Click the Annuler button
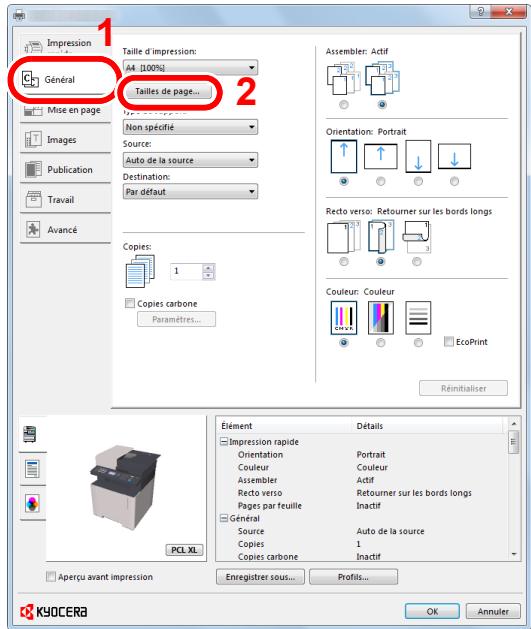The width and height of the screenshot is (531, 629). pyautogui.click(x=493, y=611)
